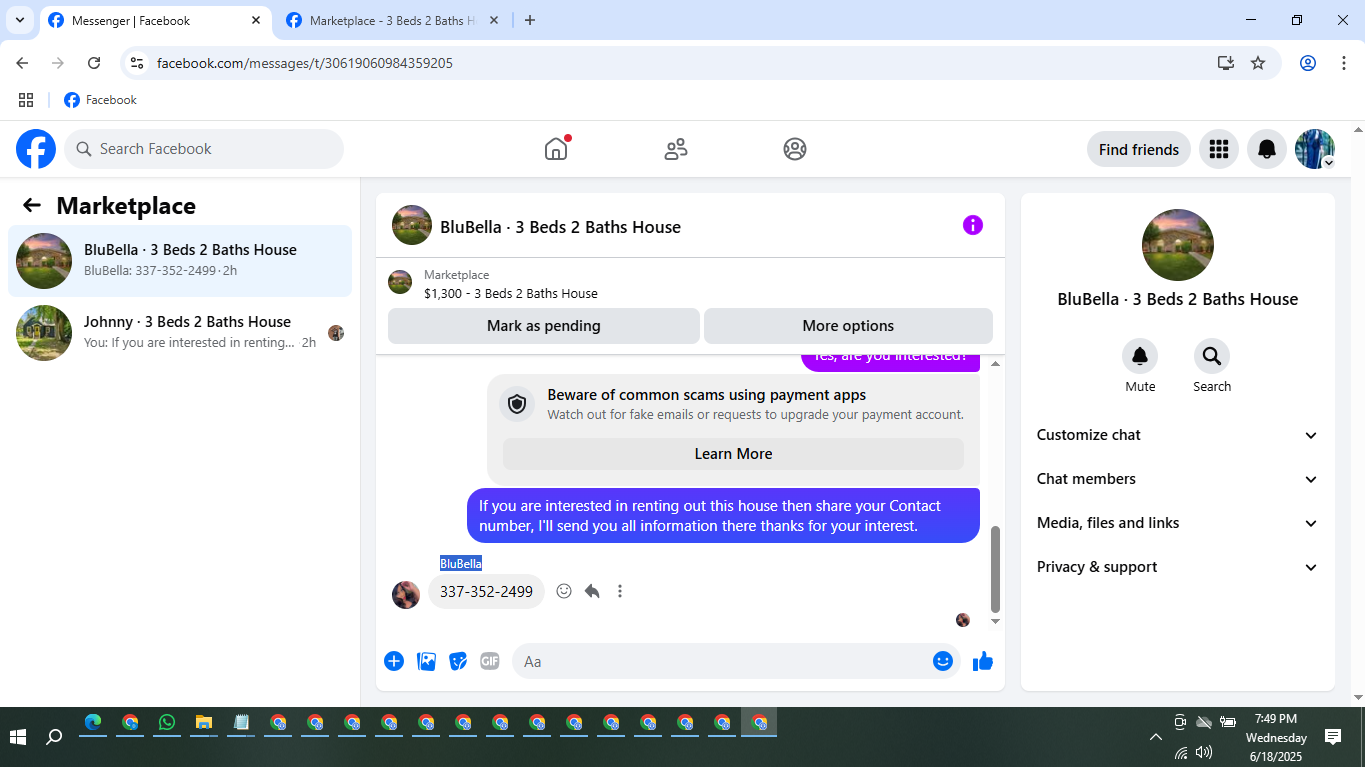Image resolution: width=1365 pixels, height=767 pixels.
Task: Open Microsoft Edge from the taskbar
Action: (x=93, y=723)
